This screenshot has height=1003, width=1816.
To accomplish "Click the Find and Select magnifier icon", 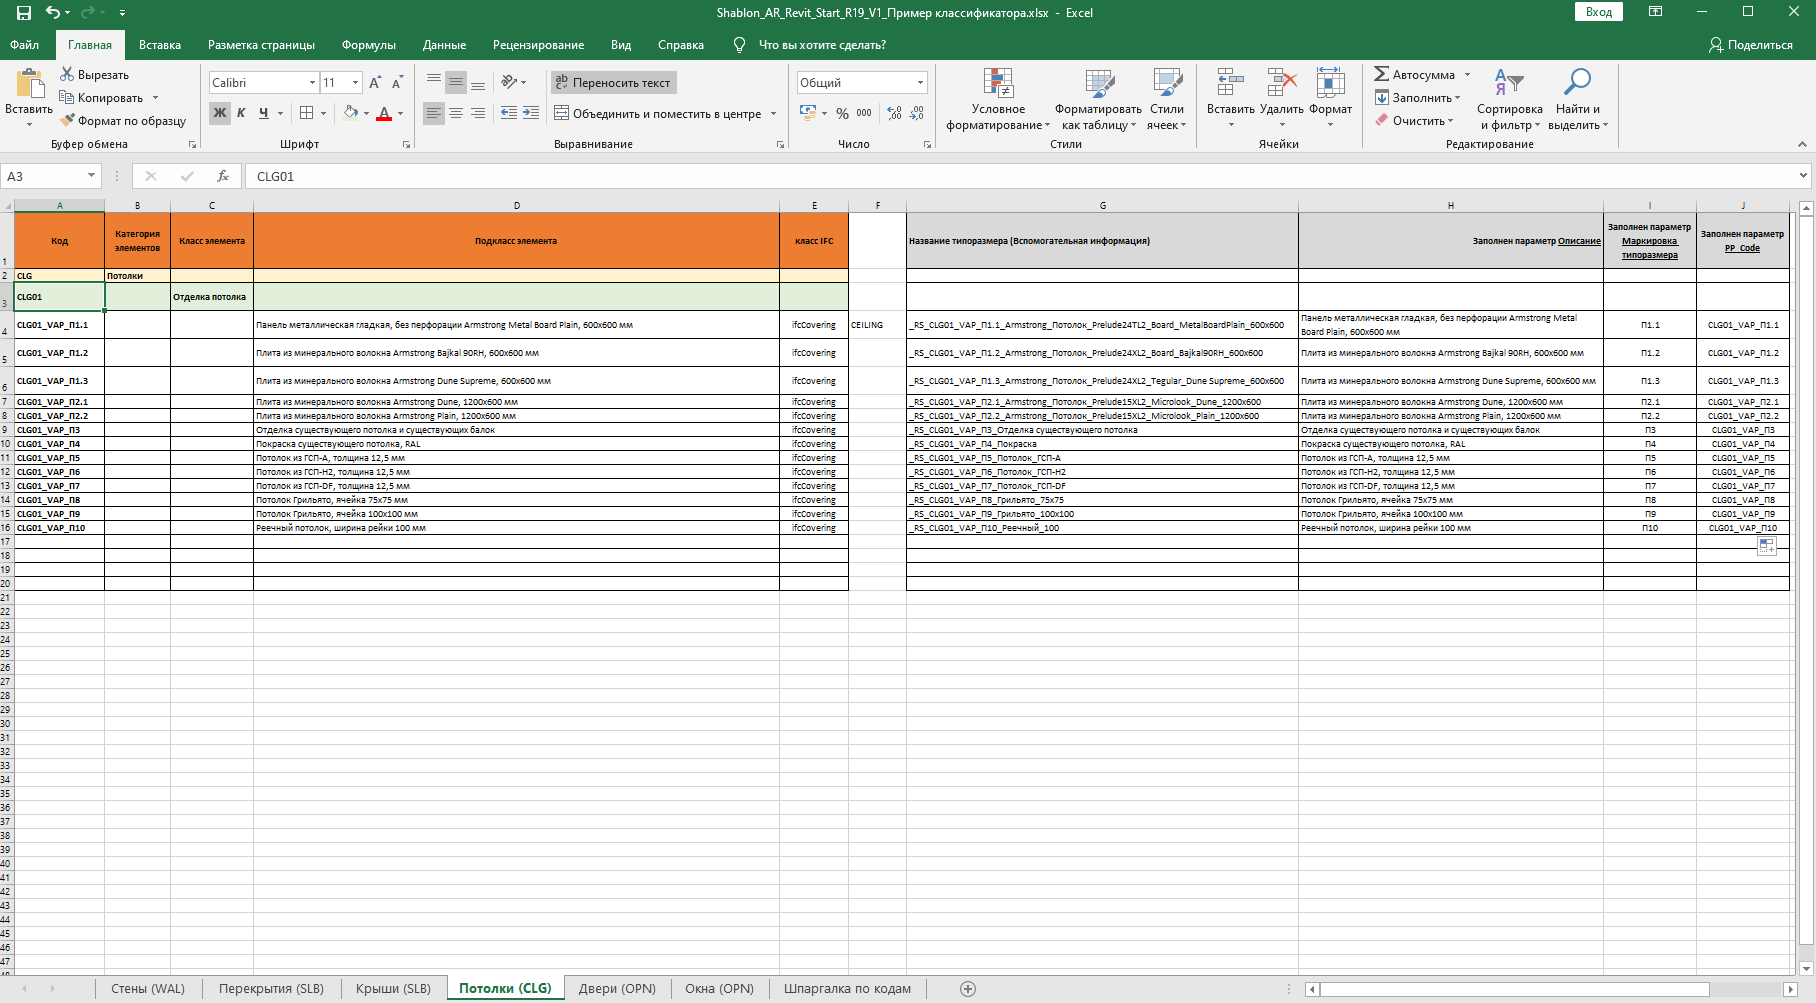I will click(x=1577, y=84).
